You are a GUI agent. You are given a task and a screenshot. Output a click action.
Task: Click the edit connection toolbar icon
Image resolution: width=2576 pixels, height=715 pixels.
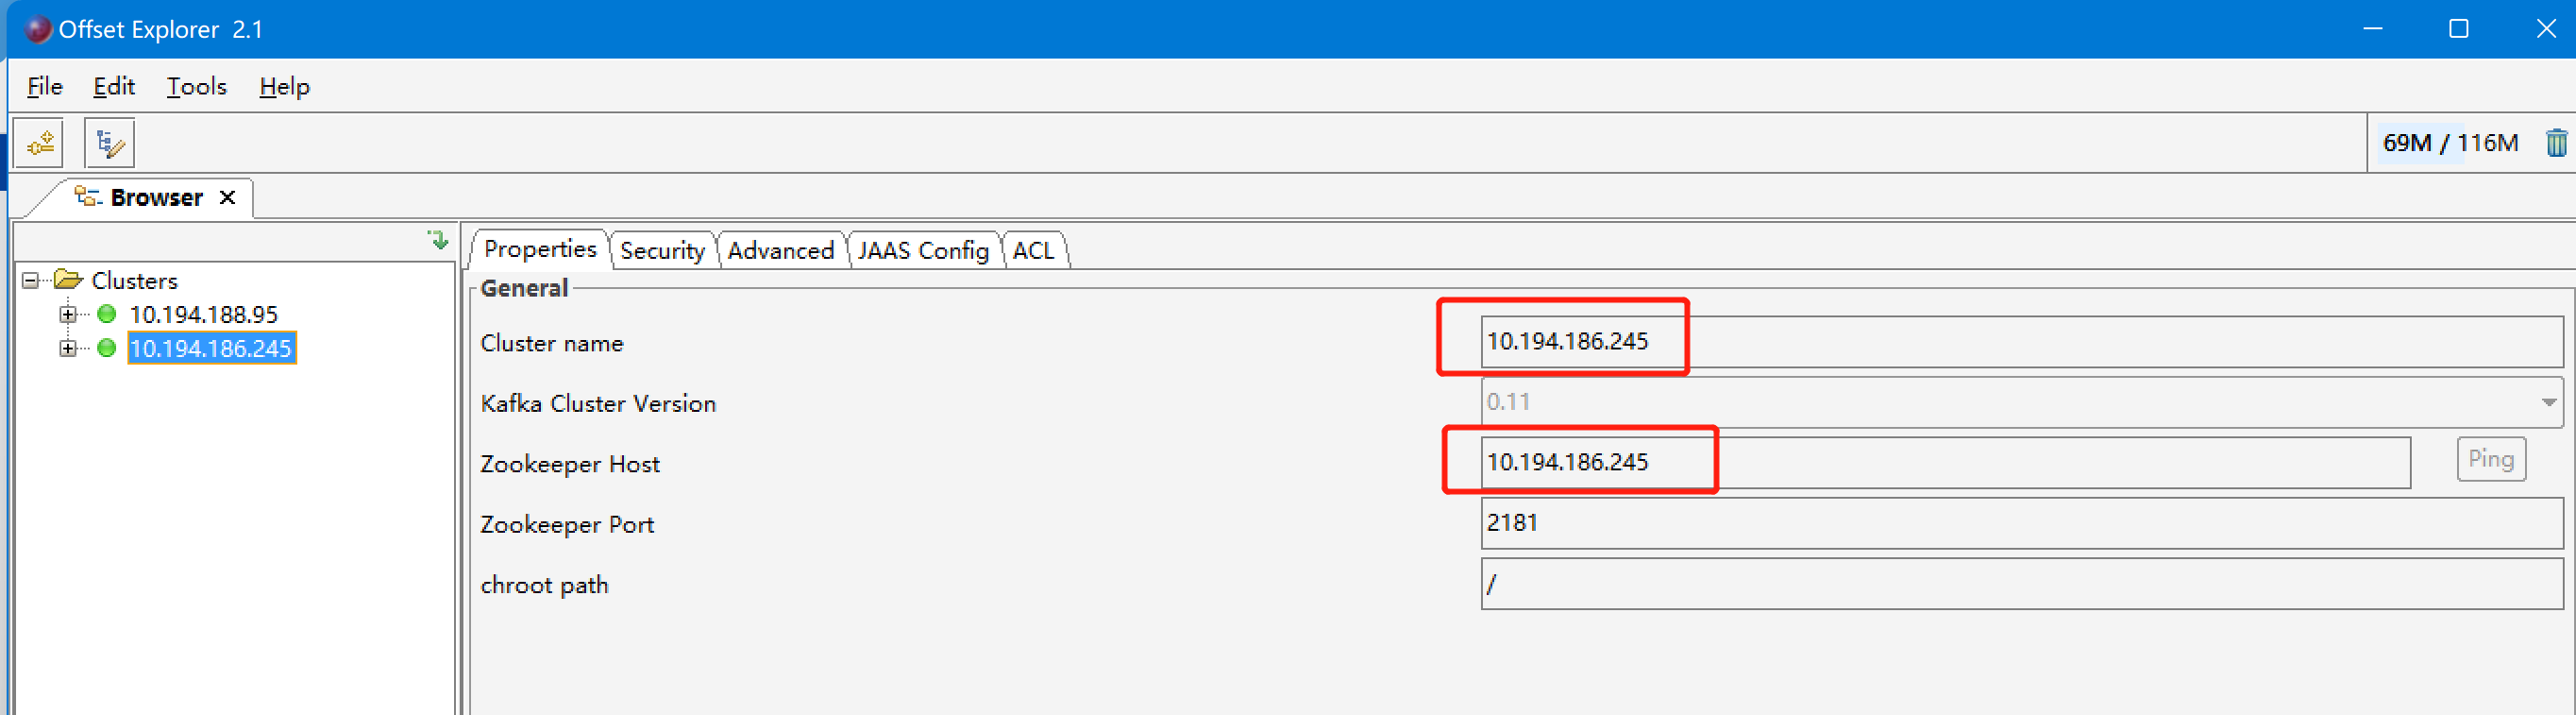click(x=110, y=143)
